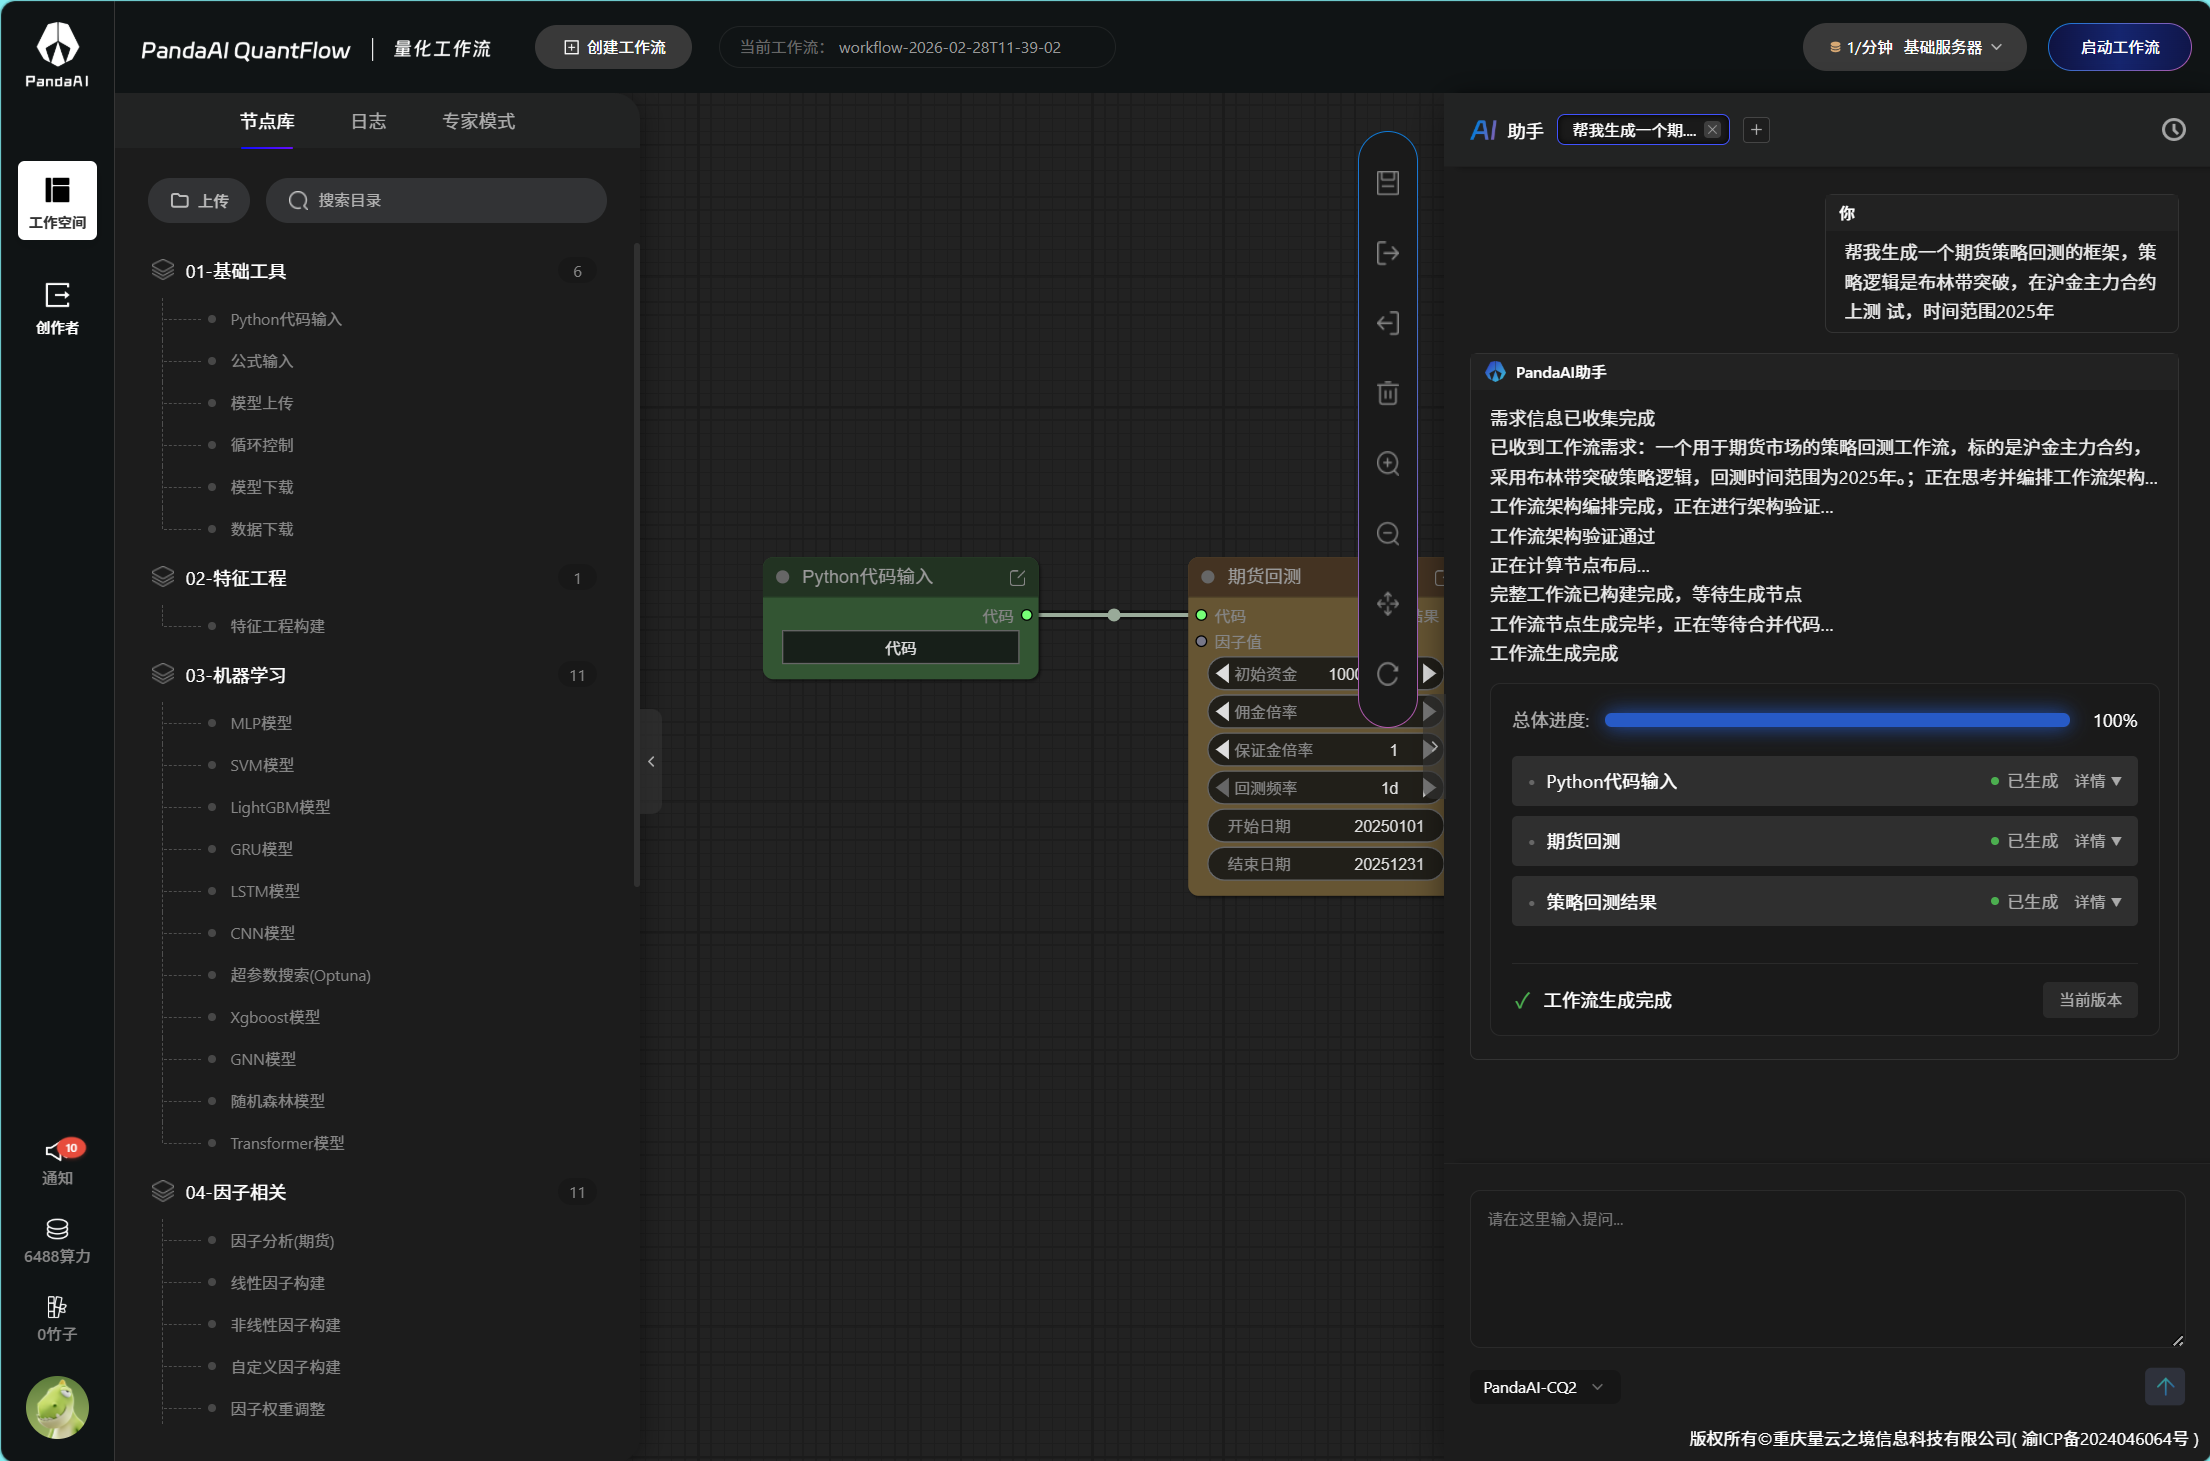Viewport: 2210px width, 1461px height.
Task: Zoom in on the workflow canvas
Action: tap(1387, 463)
